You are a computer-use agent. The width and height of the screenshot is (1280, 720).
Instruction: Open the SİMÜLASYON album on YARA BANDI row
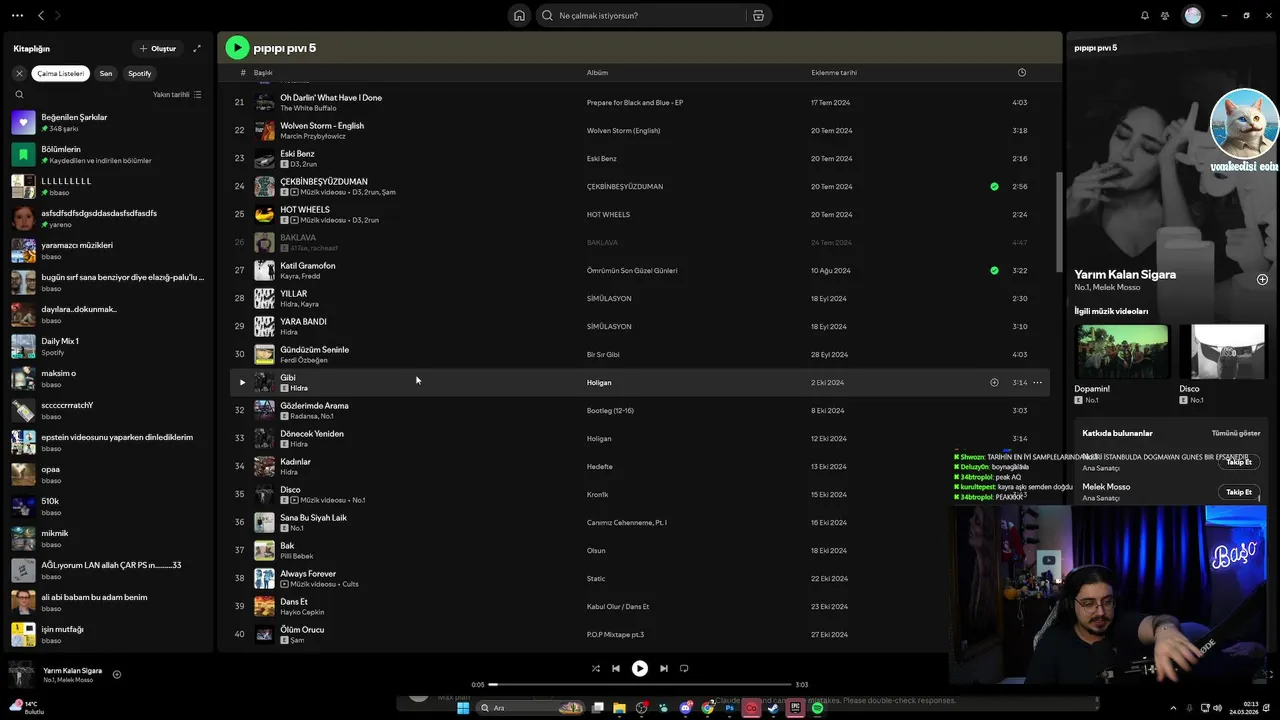[609, 326]
